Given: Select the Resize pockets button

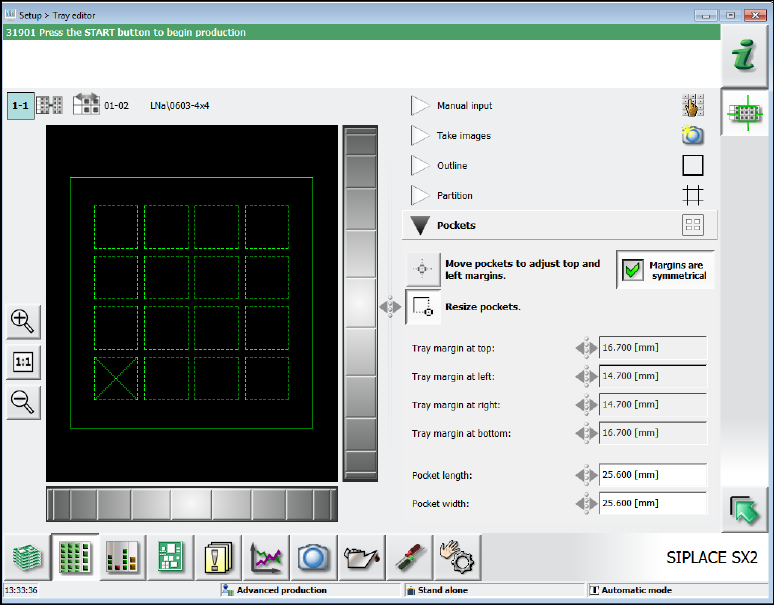Looking at the screenshot, I should coord(422,307).
